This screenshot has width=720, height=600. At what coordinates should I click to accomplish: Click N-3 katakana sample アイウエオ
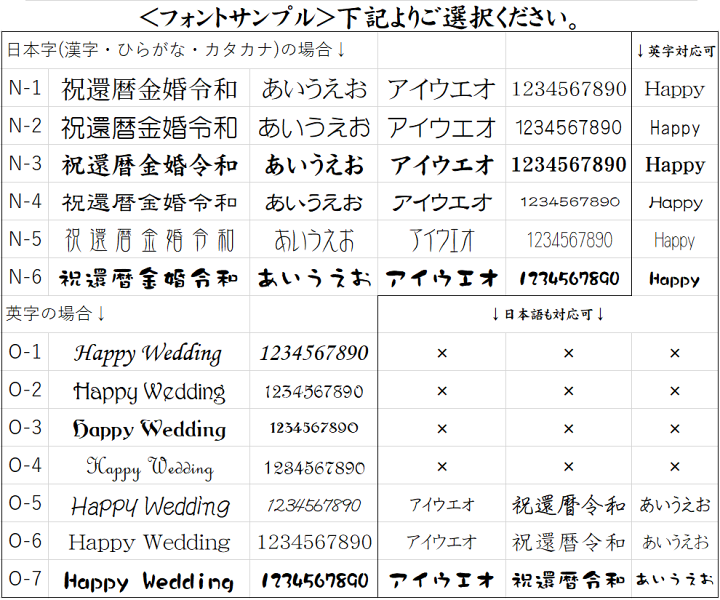pyautogui.click(x=442, y=165)
